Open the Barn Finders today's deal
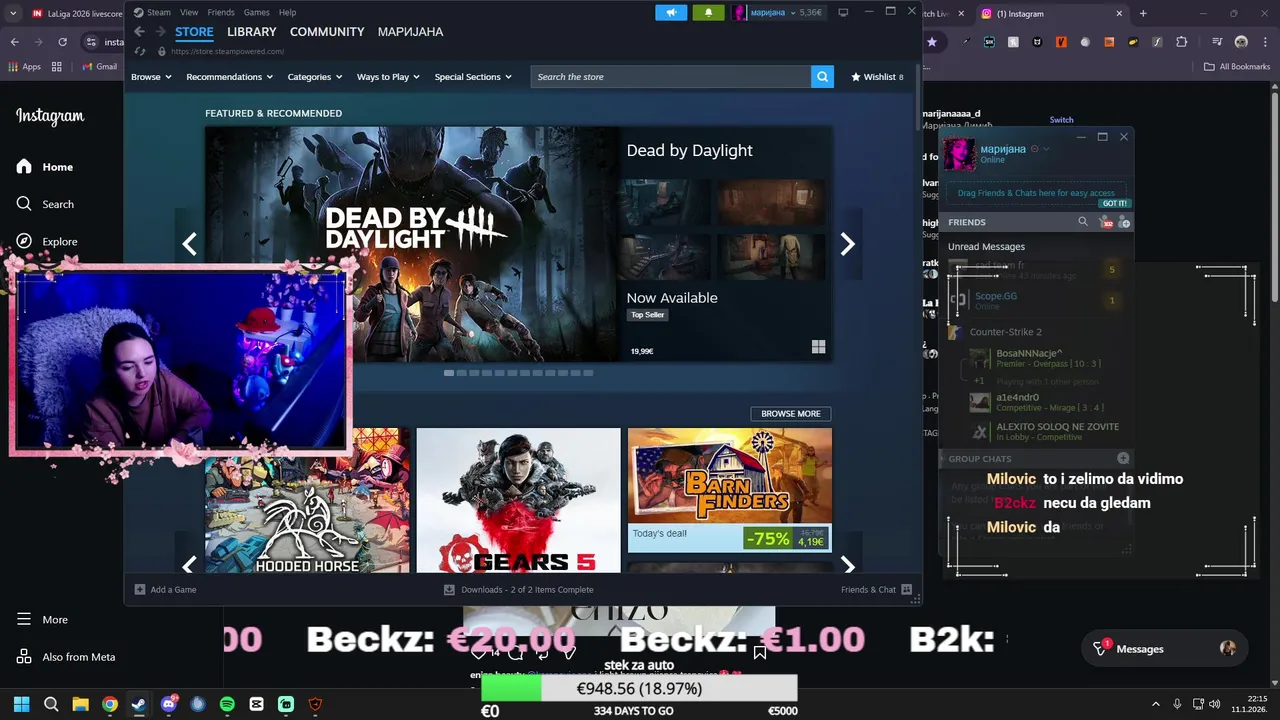This screenshot has width=1280, height=720. click(730, 490)
